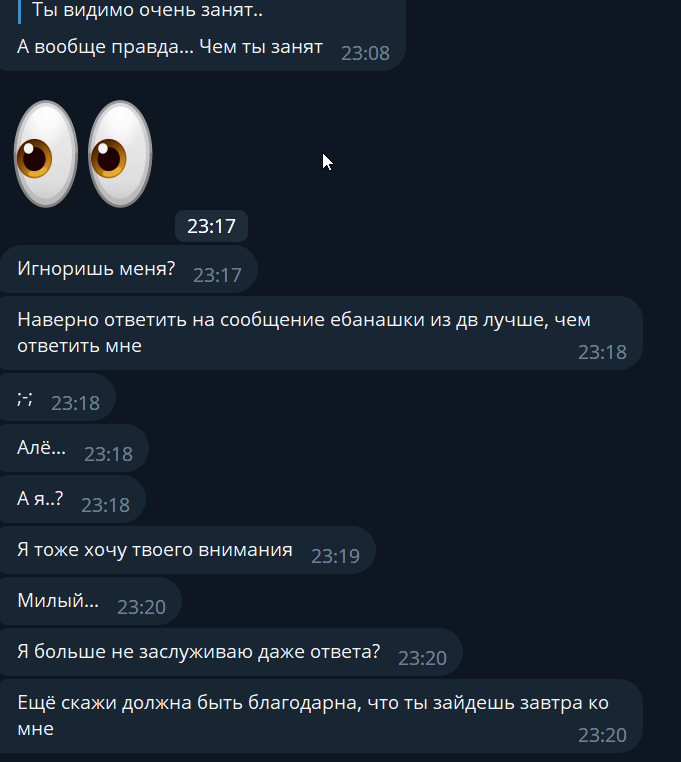Image resolution: width=681 pixels, height=762 pixels.
Task: Click the 'Милый...' message bubble
Action: tap(90, 601)
